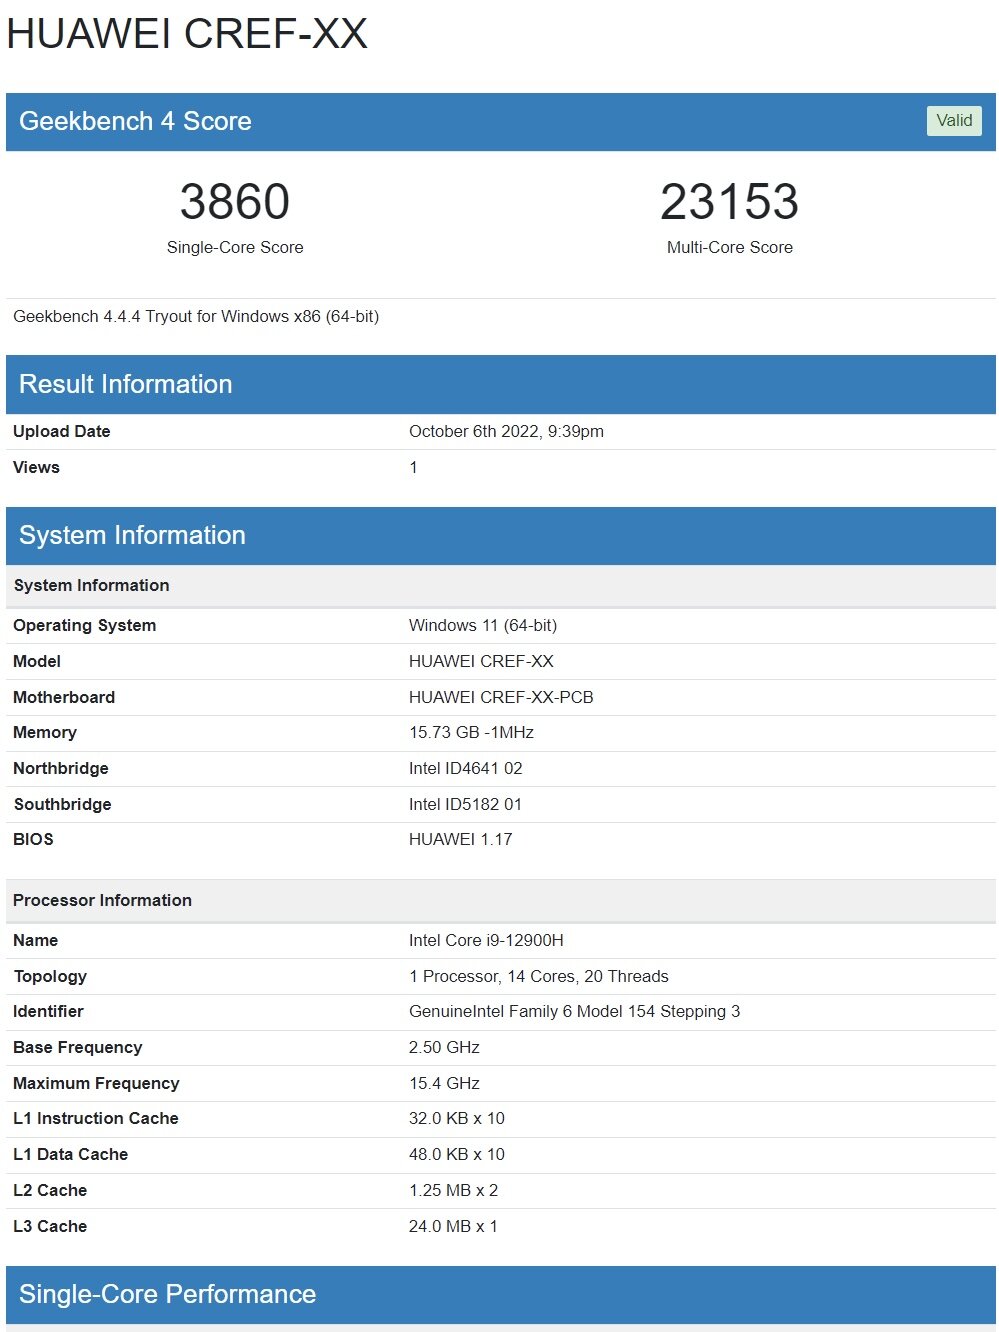Select Model value HUAWEI CREF-XX

(481, 661)
